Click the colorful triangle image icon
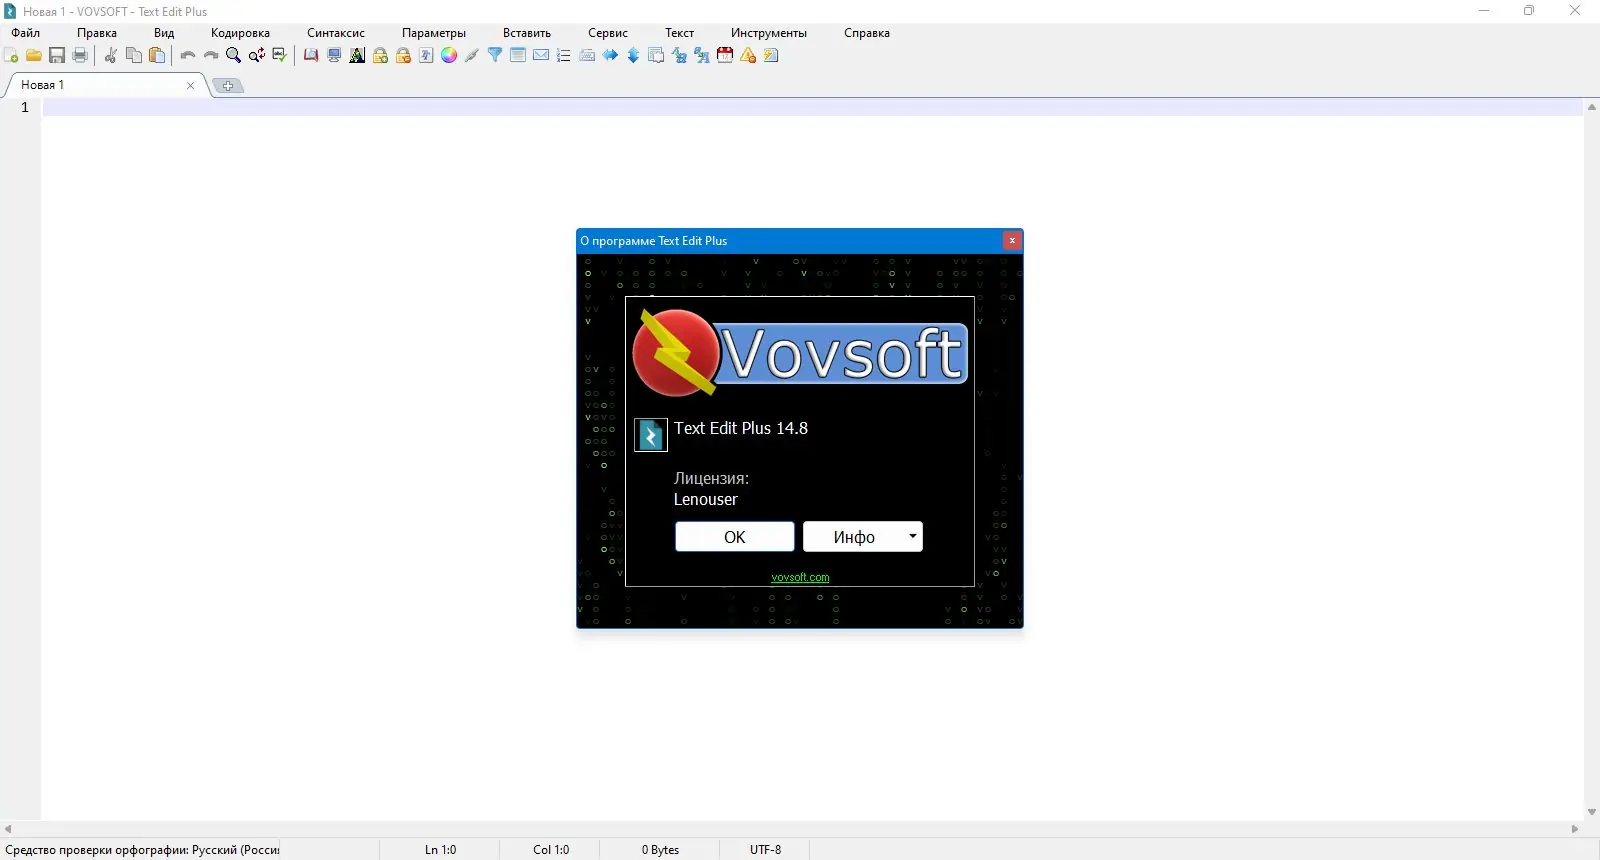Image resolution: width=1600 pixels, height=860 pixels. 357,56
